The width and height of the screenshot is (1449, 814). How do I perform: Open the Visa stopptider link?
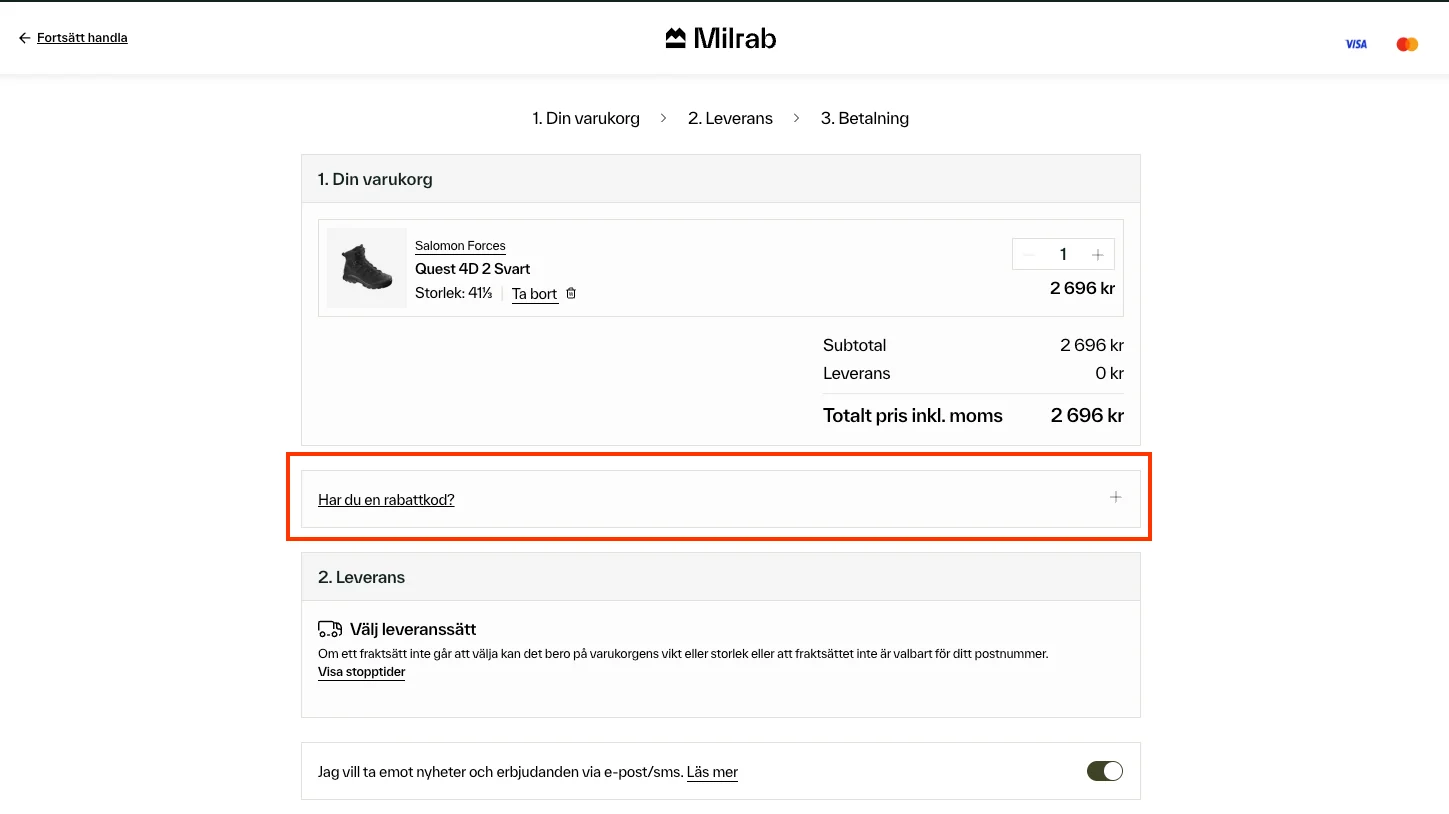[361, 672]
